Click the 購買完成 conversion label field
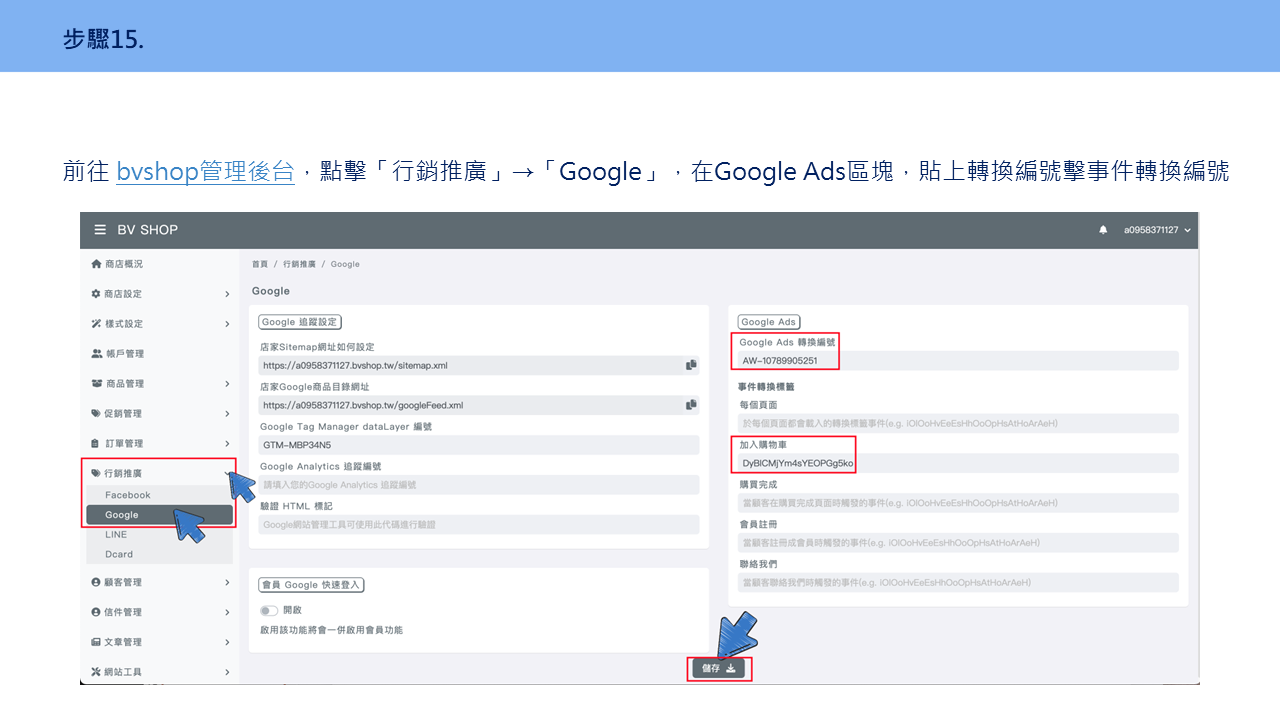The image size is (1280, 720). coord(958,503)
